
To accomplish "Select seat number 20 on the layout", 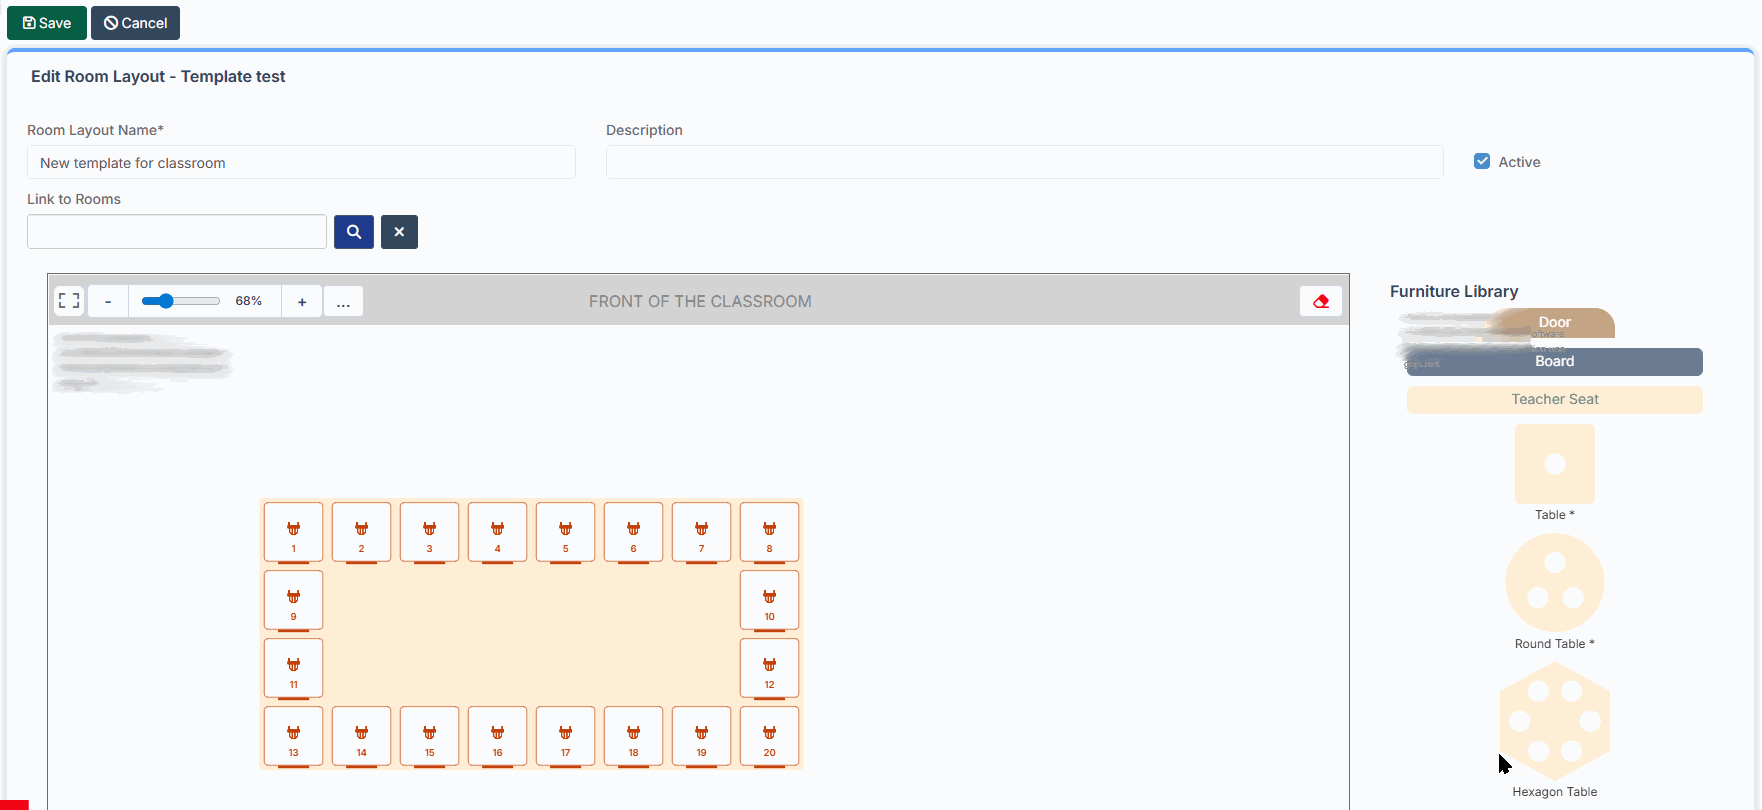I will (769, 736).
